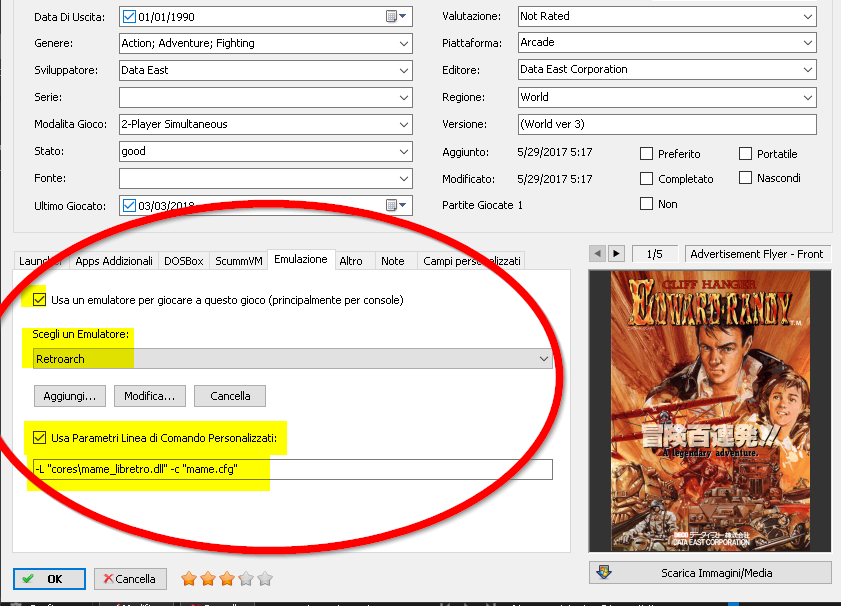The height and width of the screenshot is (606, 841).
Task: Click the download arrow icon on Scarica Immagini/Media
Action: 603,573
